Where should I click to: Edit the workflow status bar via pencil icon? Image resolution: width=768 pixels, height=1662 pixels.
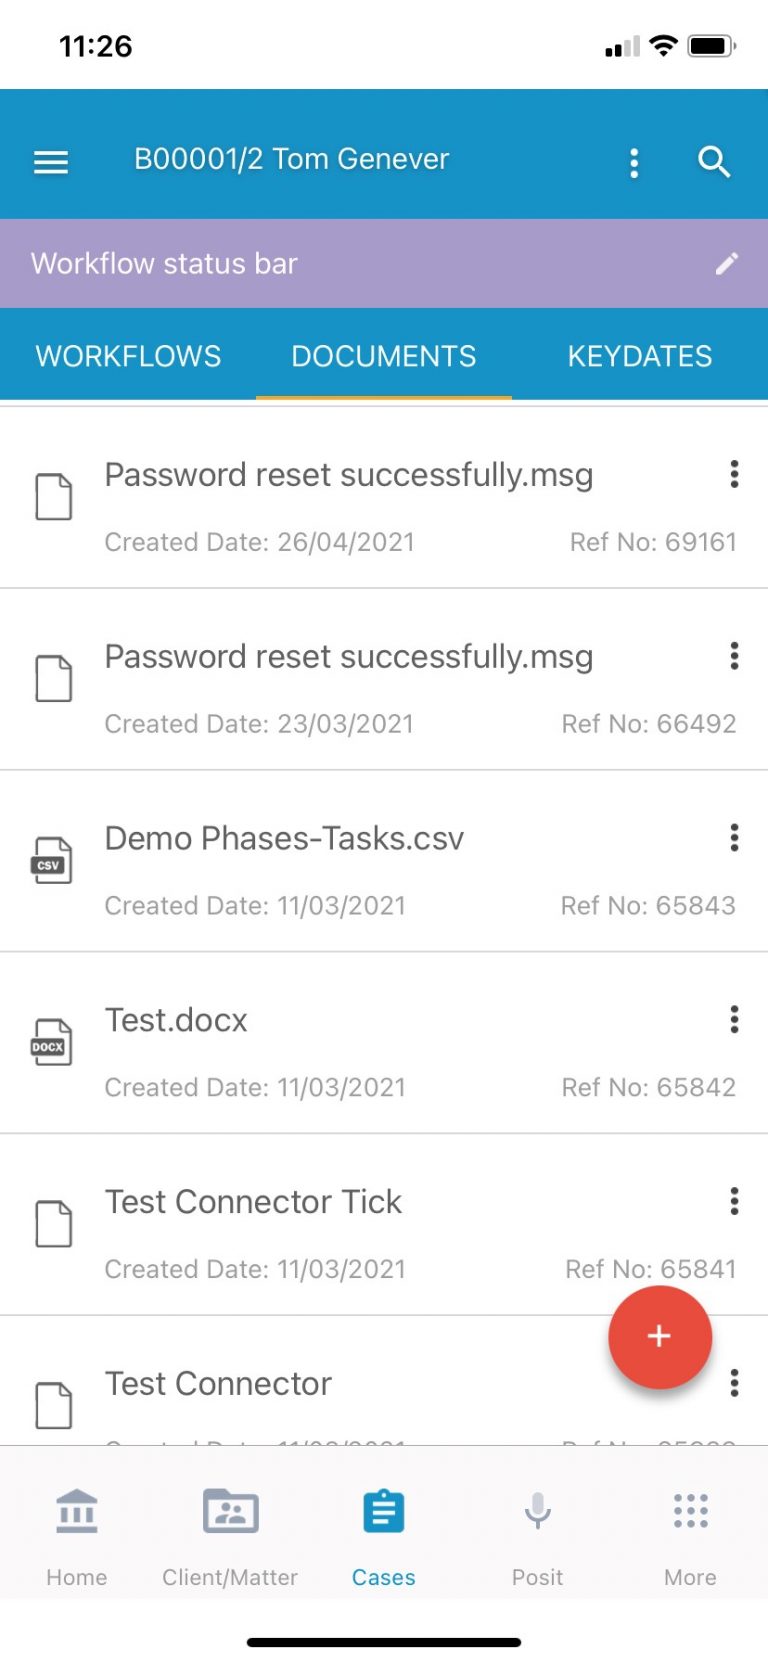click(727, 262)
